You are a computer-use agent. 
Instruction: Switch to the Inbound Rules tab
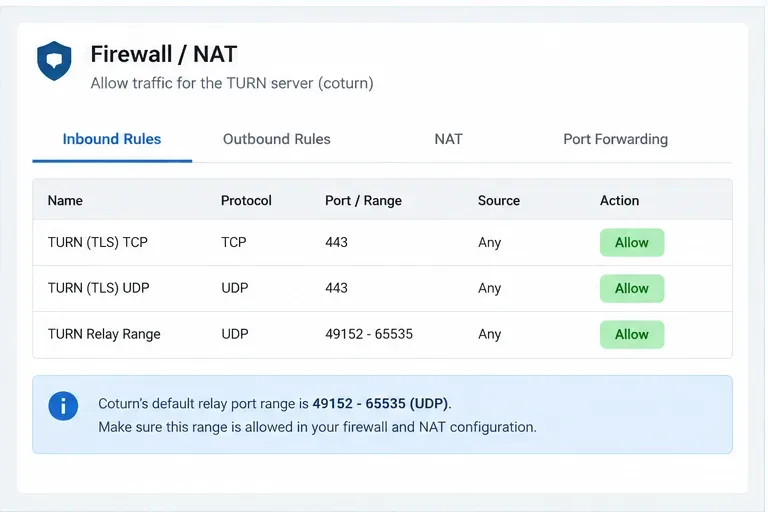[112, 139]
